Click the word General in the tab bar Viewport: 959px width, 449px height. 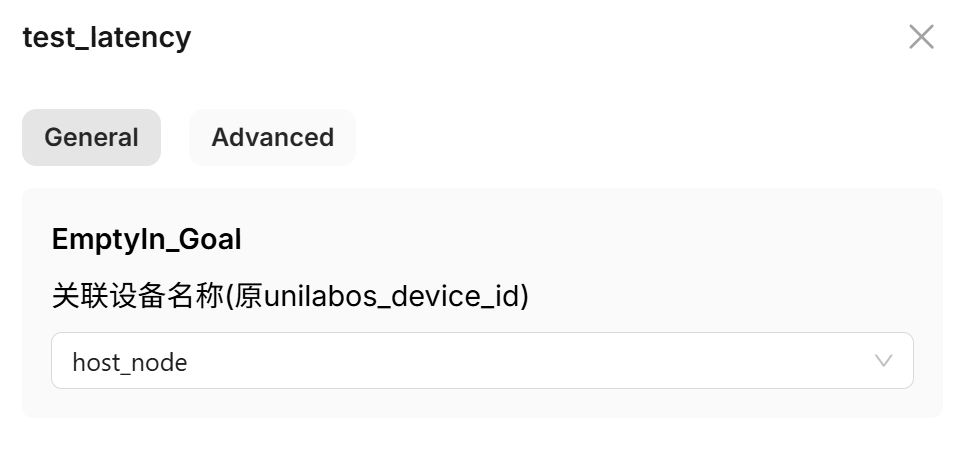click(x=91, y=137)
